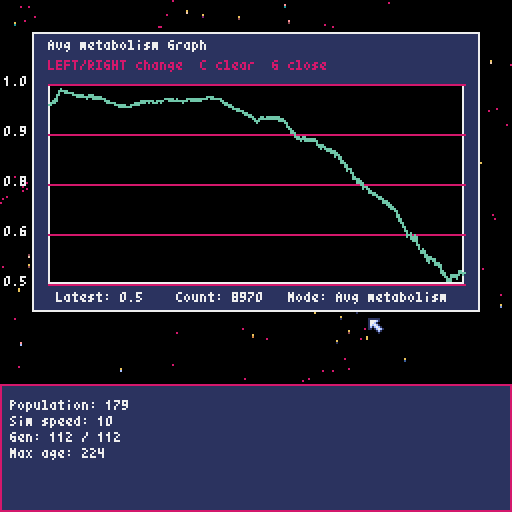Click the Max age: 224 status line
This screenshot has width=512, height=512.
pos(57,453)
